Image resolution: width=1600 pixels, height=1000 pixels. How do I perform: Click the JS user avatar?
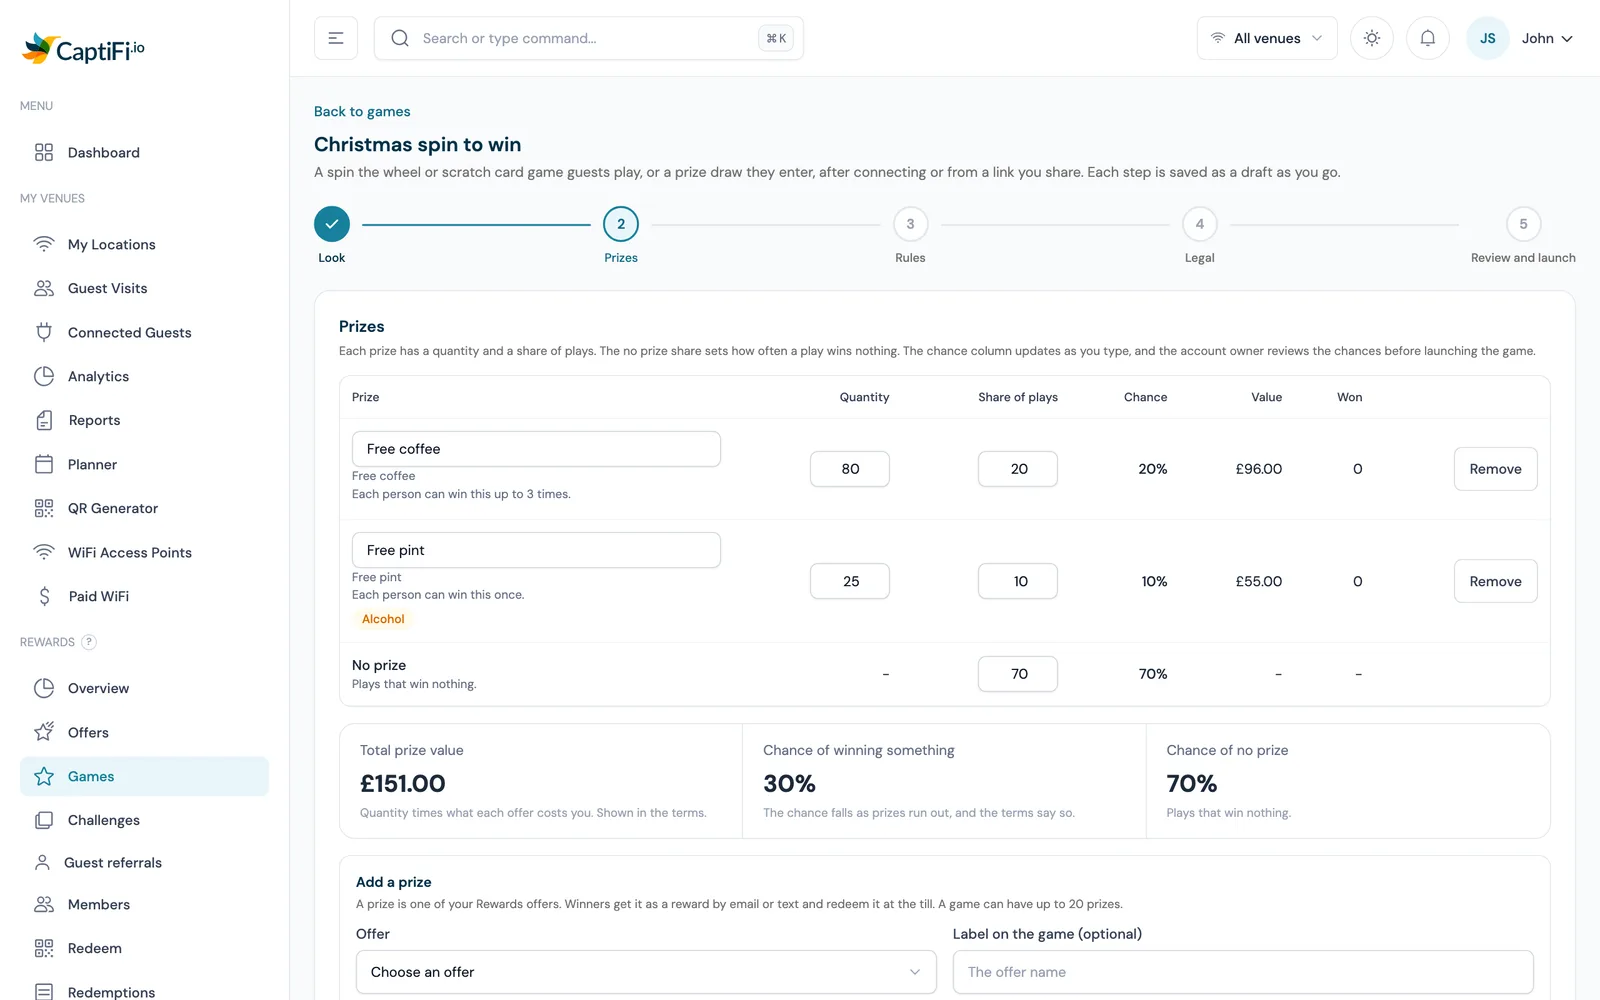[x=1488, y=38]
